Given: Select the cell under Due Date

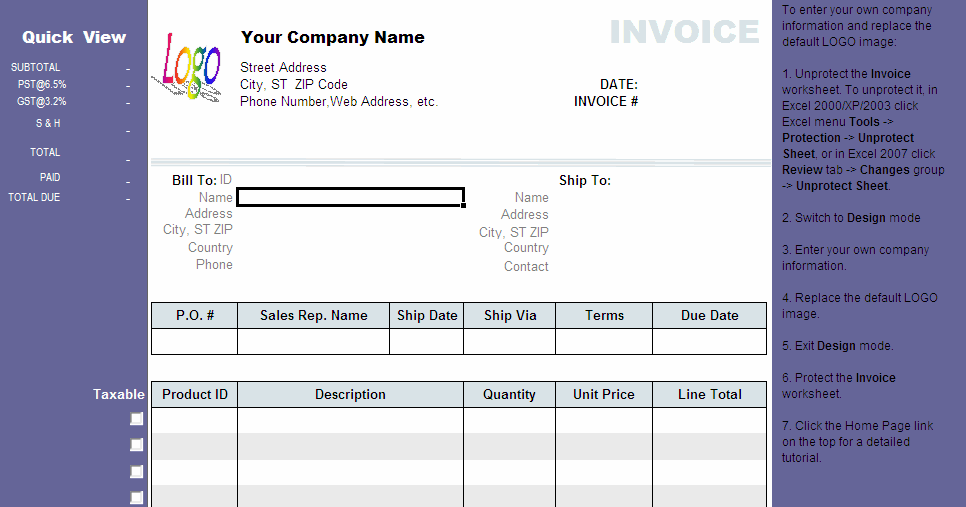Looking at the screenshot, I should (709, 341).
